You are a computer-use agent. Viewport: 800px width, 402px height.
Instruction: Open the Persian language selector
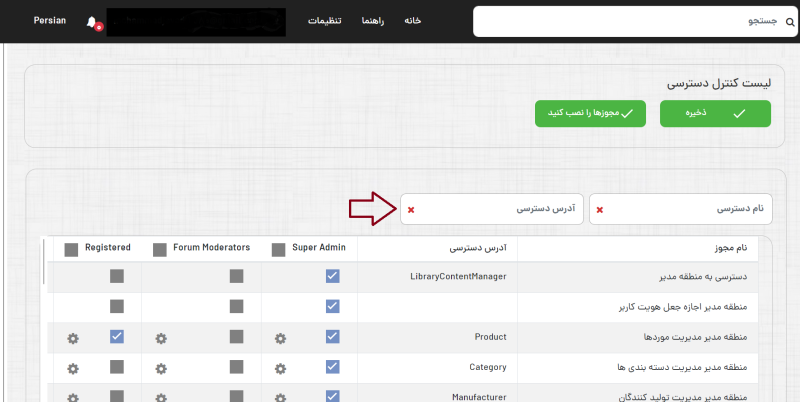click(x=49, y=21)
